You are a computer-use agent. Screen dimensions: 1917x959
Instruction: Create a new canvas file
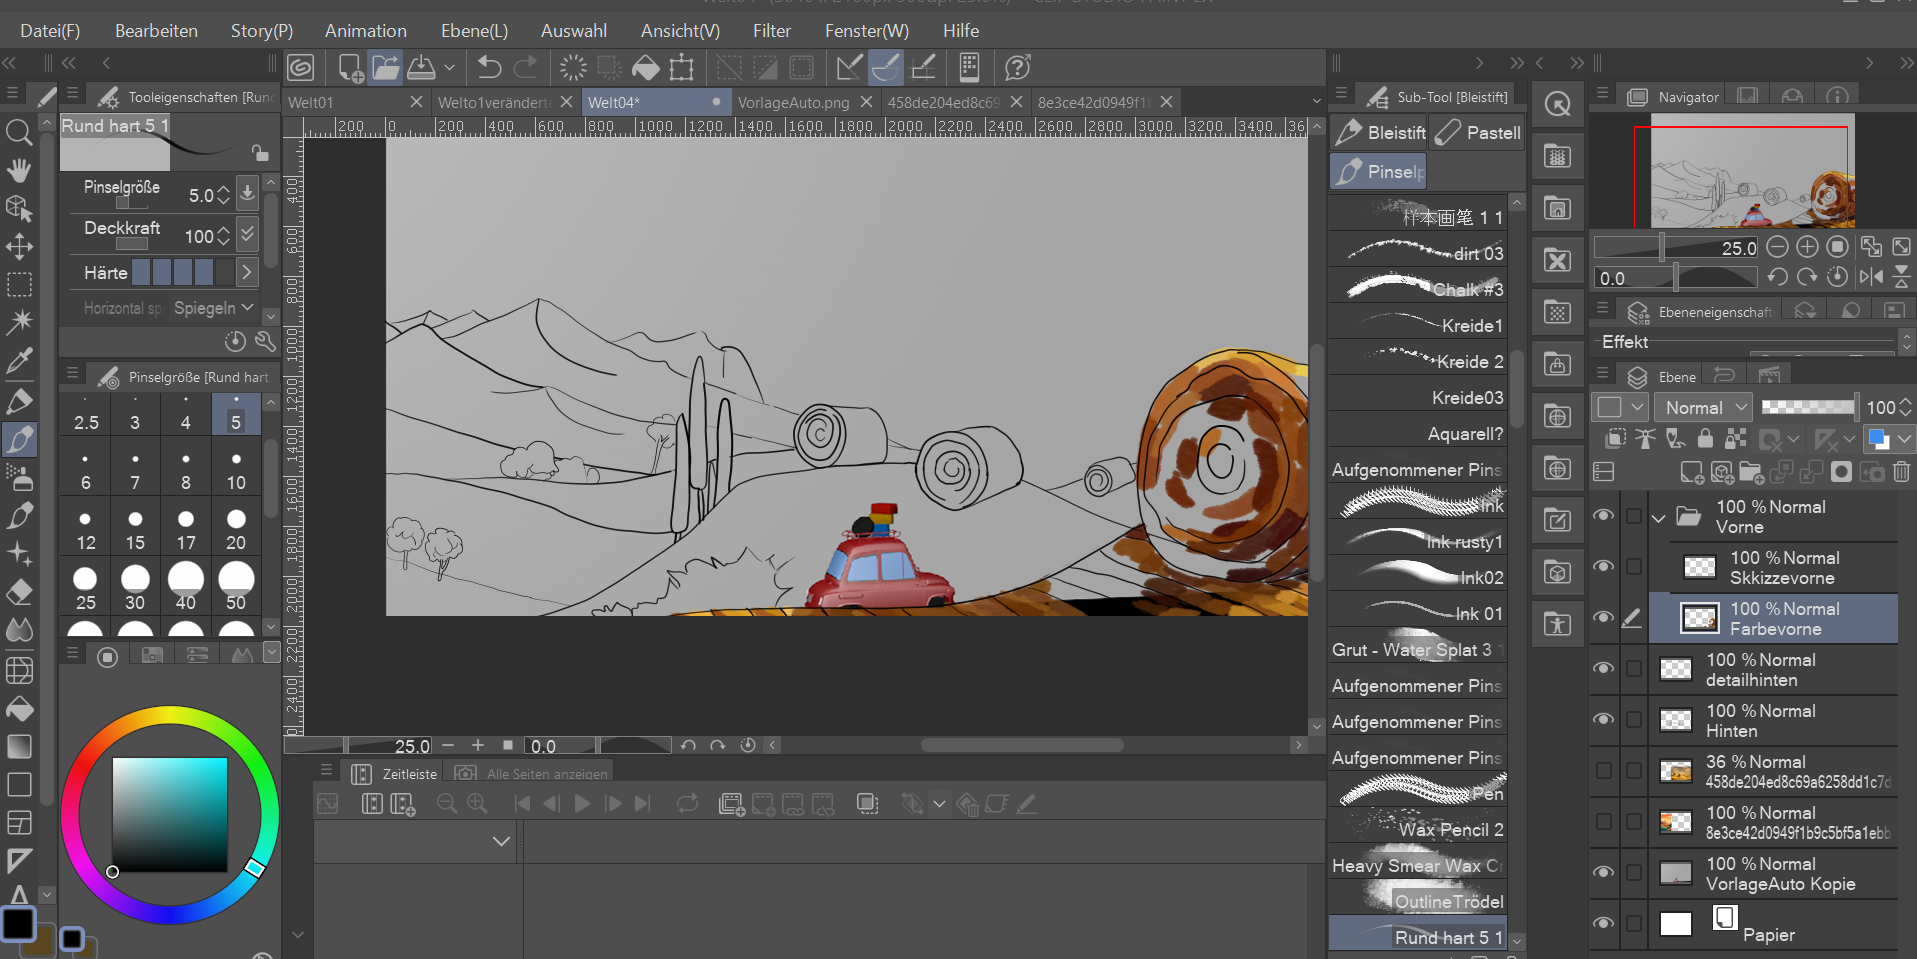click(x=350, y=68)
